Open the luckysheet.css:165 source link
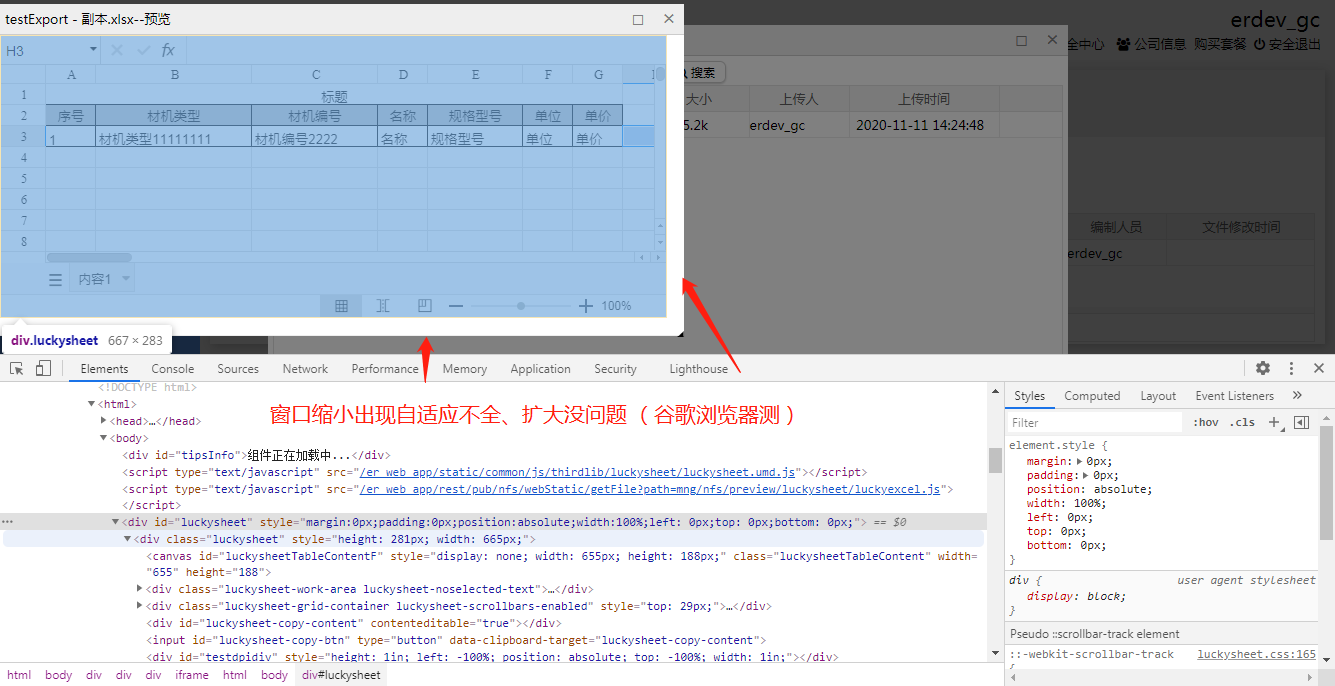Viewport: 1335px width, 686px height. coord(1257,654)
